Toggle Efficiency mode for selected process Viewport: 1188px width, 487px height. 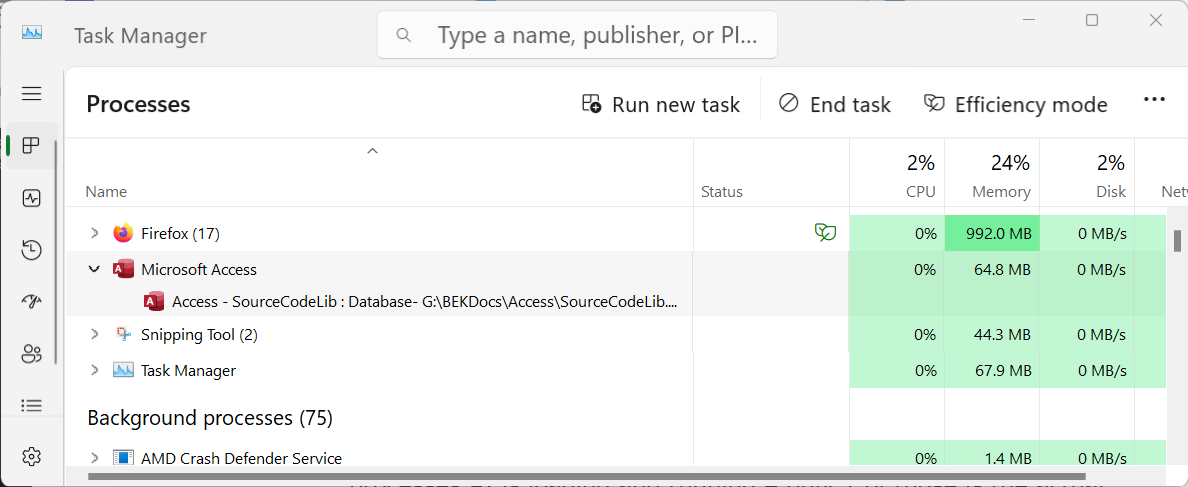point(1015,104)
